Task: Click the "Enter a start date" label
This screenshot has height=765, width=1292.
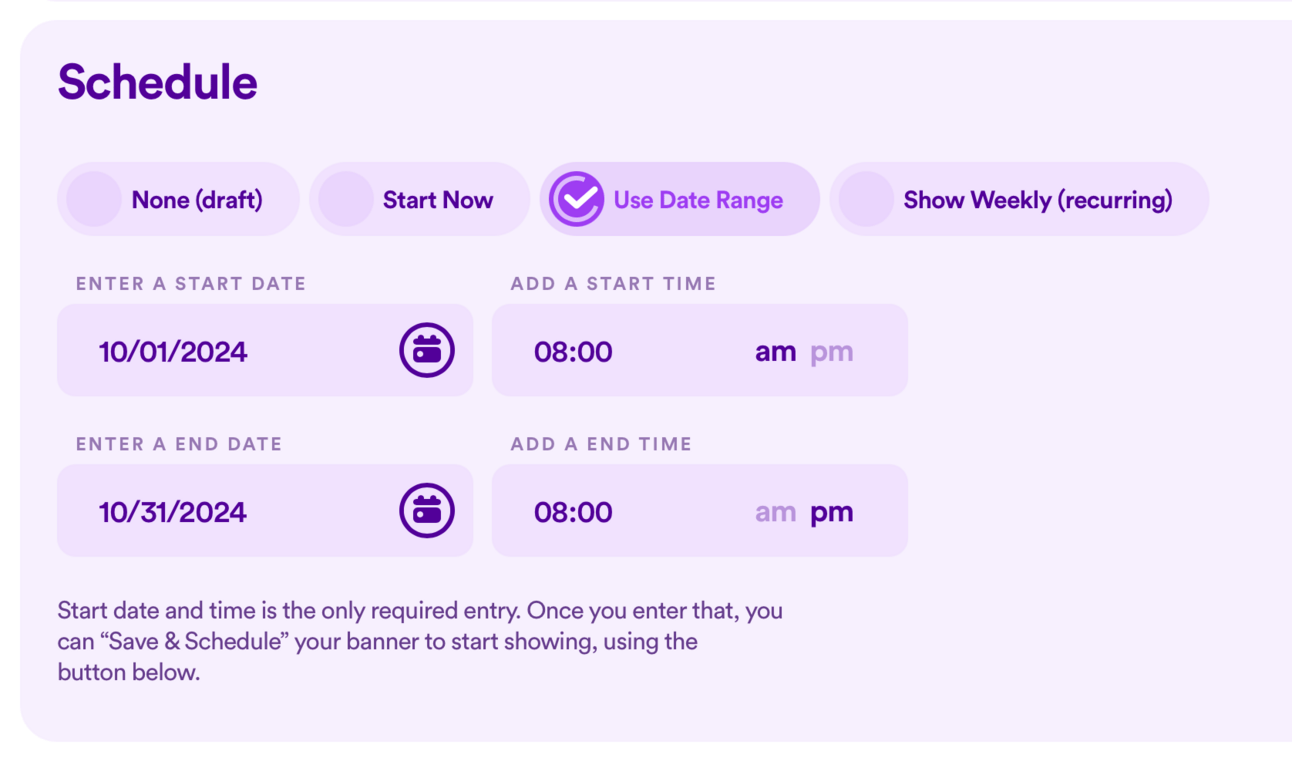Action: [x=191, y=284]
